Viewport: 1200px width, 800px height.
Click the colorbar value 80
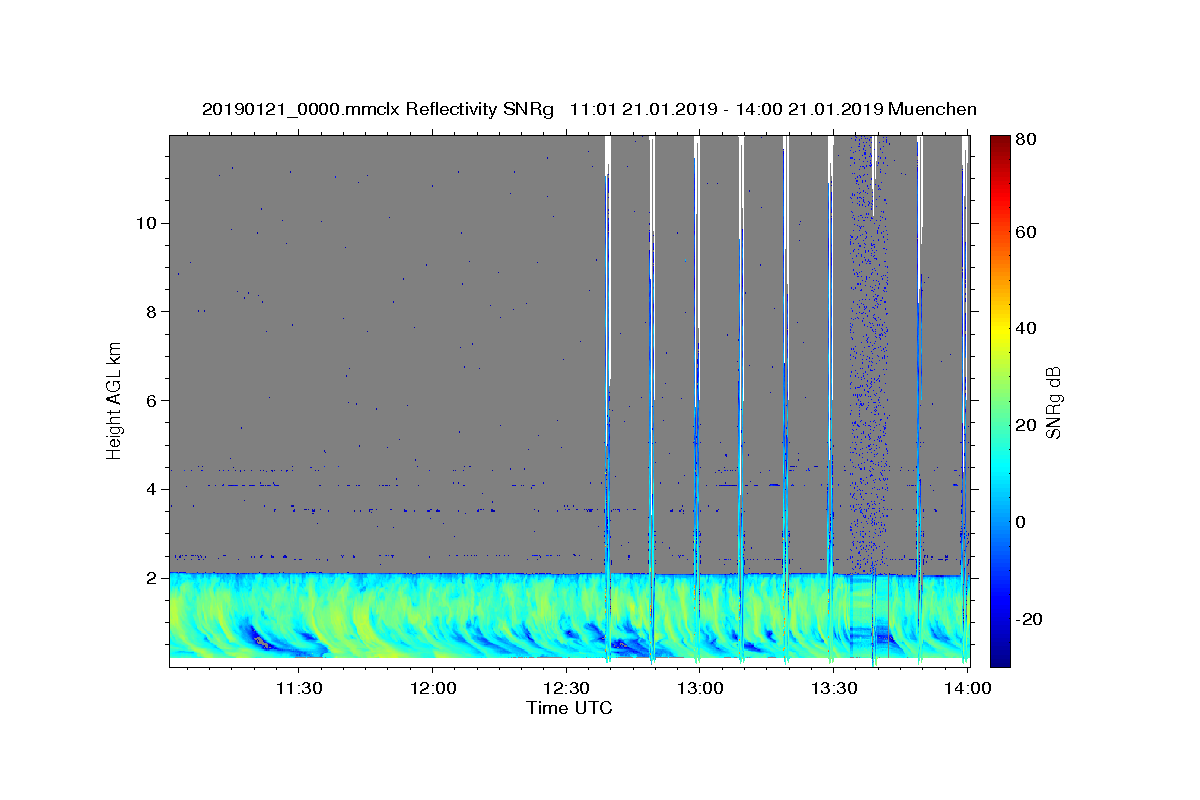(1026, 139)
